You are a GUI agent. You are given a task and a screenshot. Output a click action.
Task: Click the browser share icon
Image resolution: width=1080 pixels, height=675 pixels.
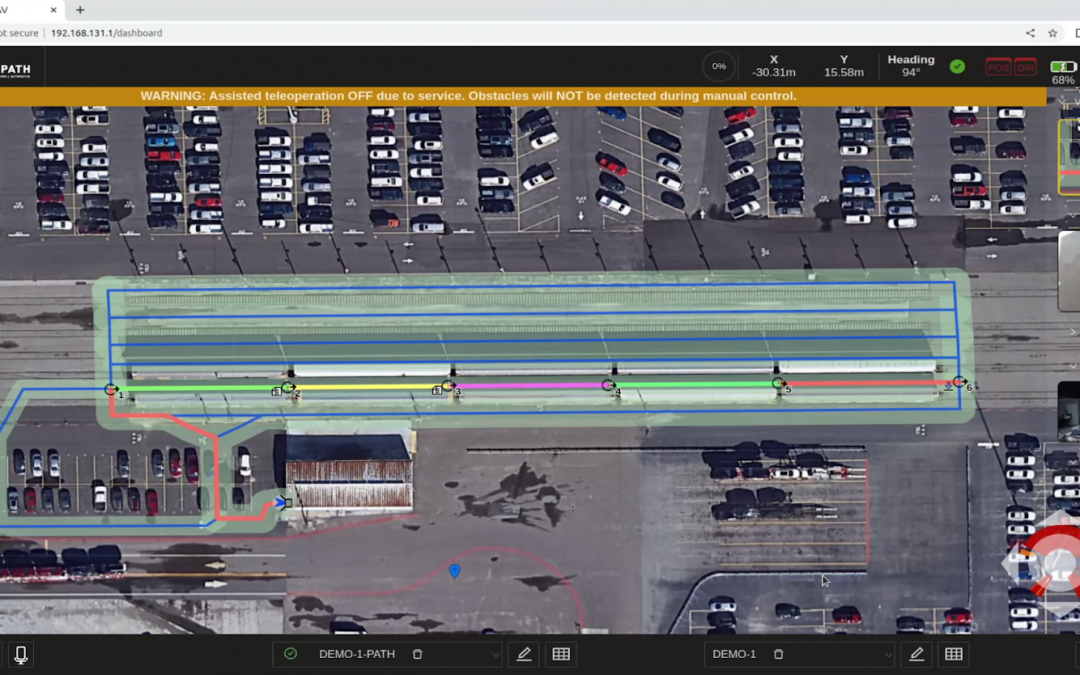pos(1030,33)
